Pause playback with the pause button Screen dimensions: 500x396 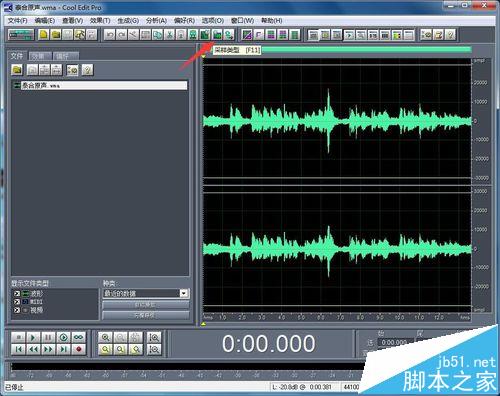[x=48, y=338]
